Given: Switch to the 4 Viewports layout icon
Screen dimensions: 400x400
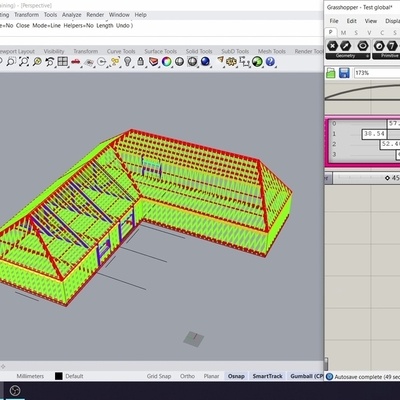Looking at the screenshot, I should (63, 62).
